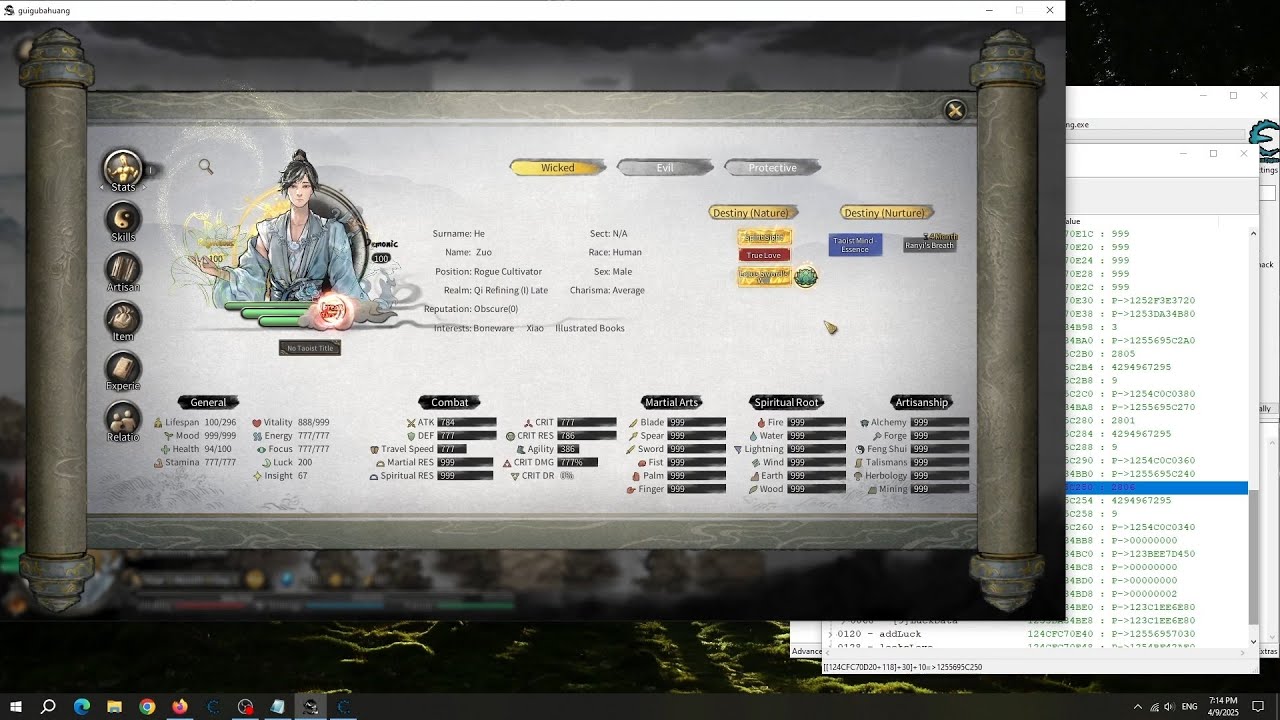Click the Interests entry Boneware
The height and width of the screenshot is (720, 1280).
[x=494, y=328]
